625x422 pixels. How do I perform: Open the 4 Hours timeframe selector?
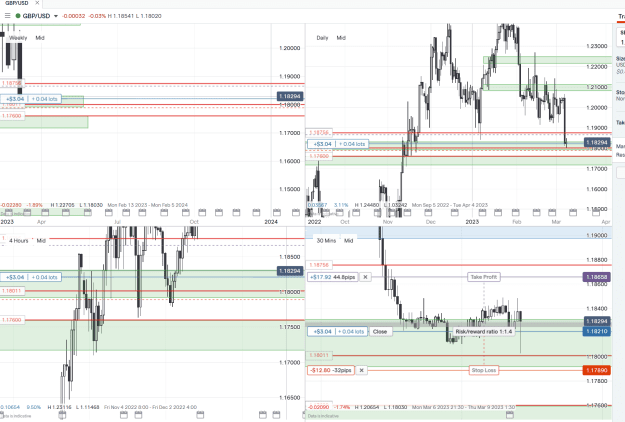coord(19,241)
